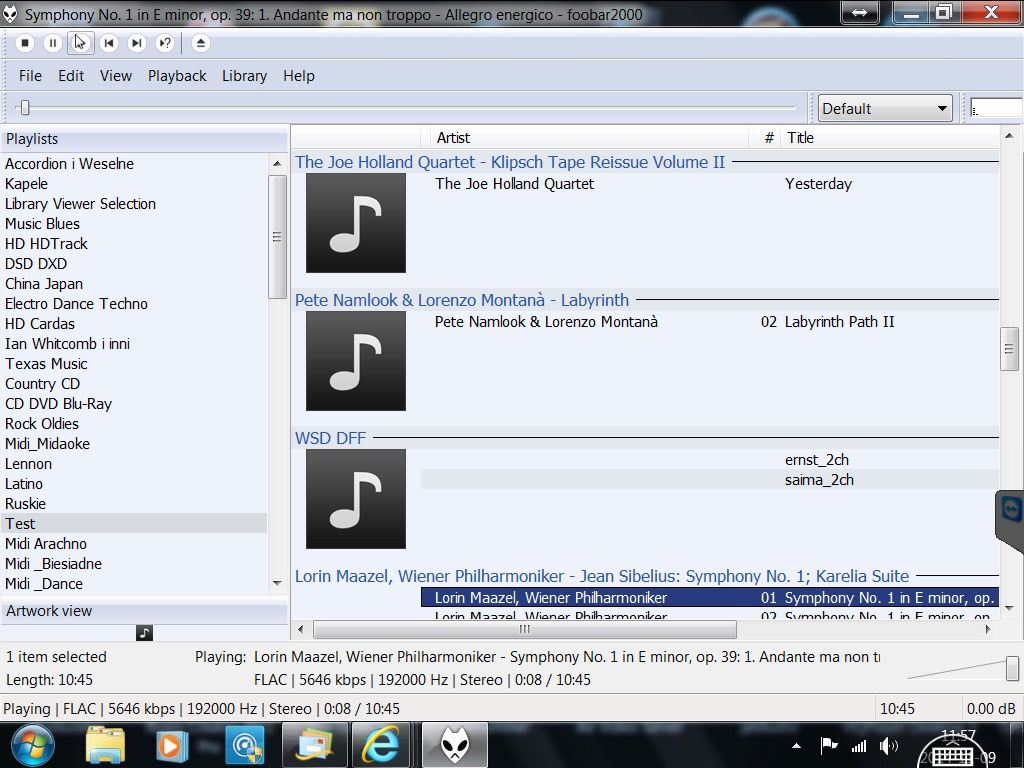Viewport: 1024px width, 768px height.
Task: Skip to the previous track
Action: click(109, 43)
